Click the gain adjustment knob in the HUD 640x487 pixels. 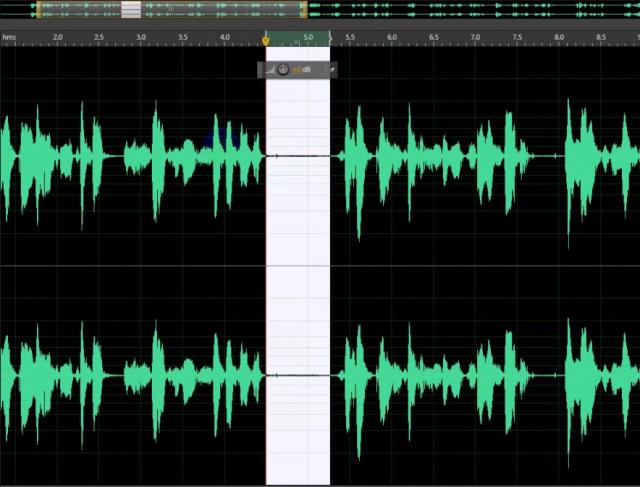click(x=283, y=70)
